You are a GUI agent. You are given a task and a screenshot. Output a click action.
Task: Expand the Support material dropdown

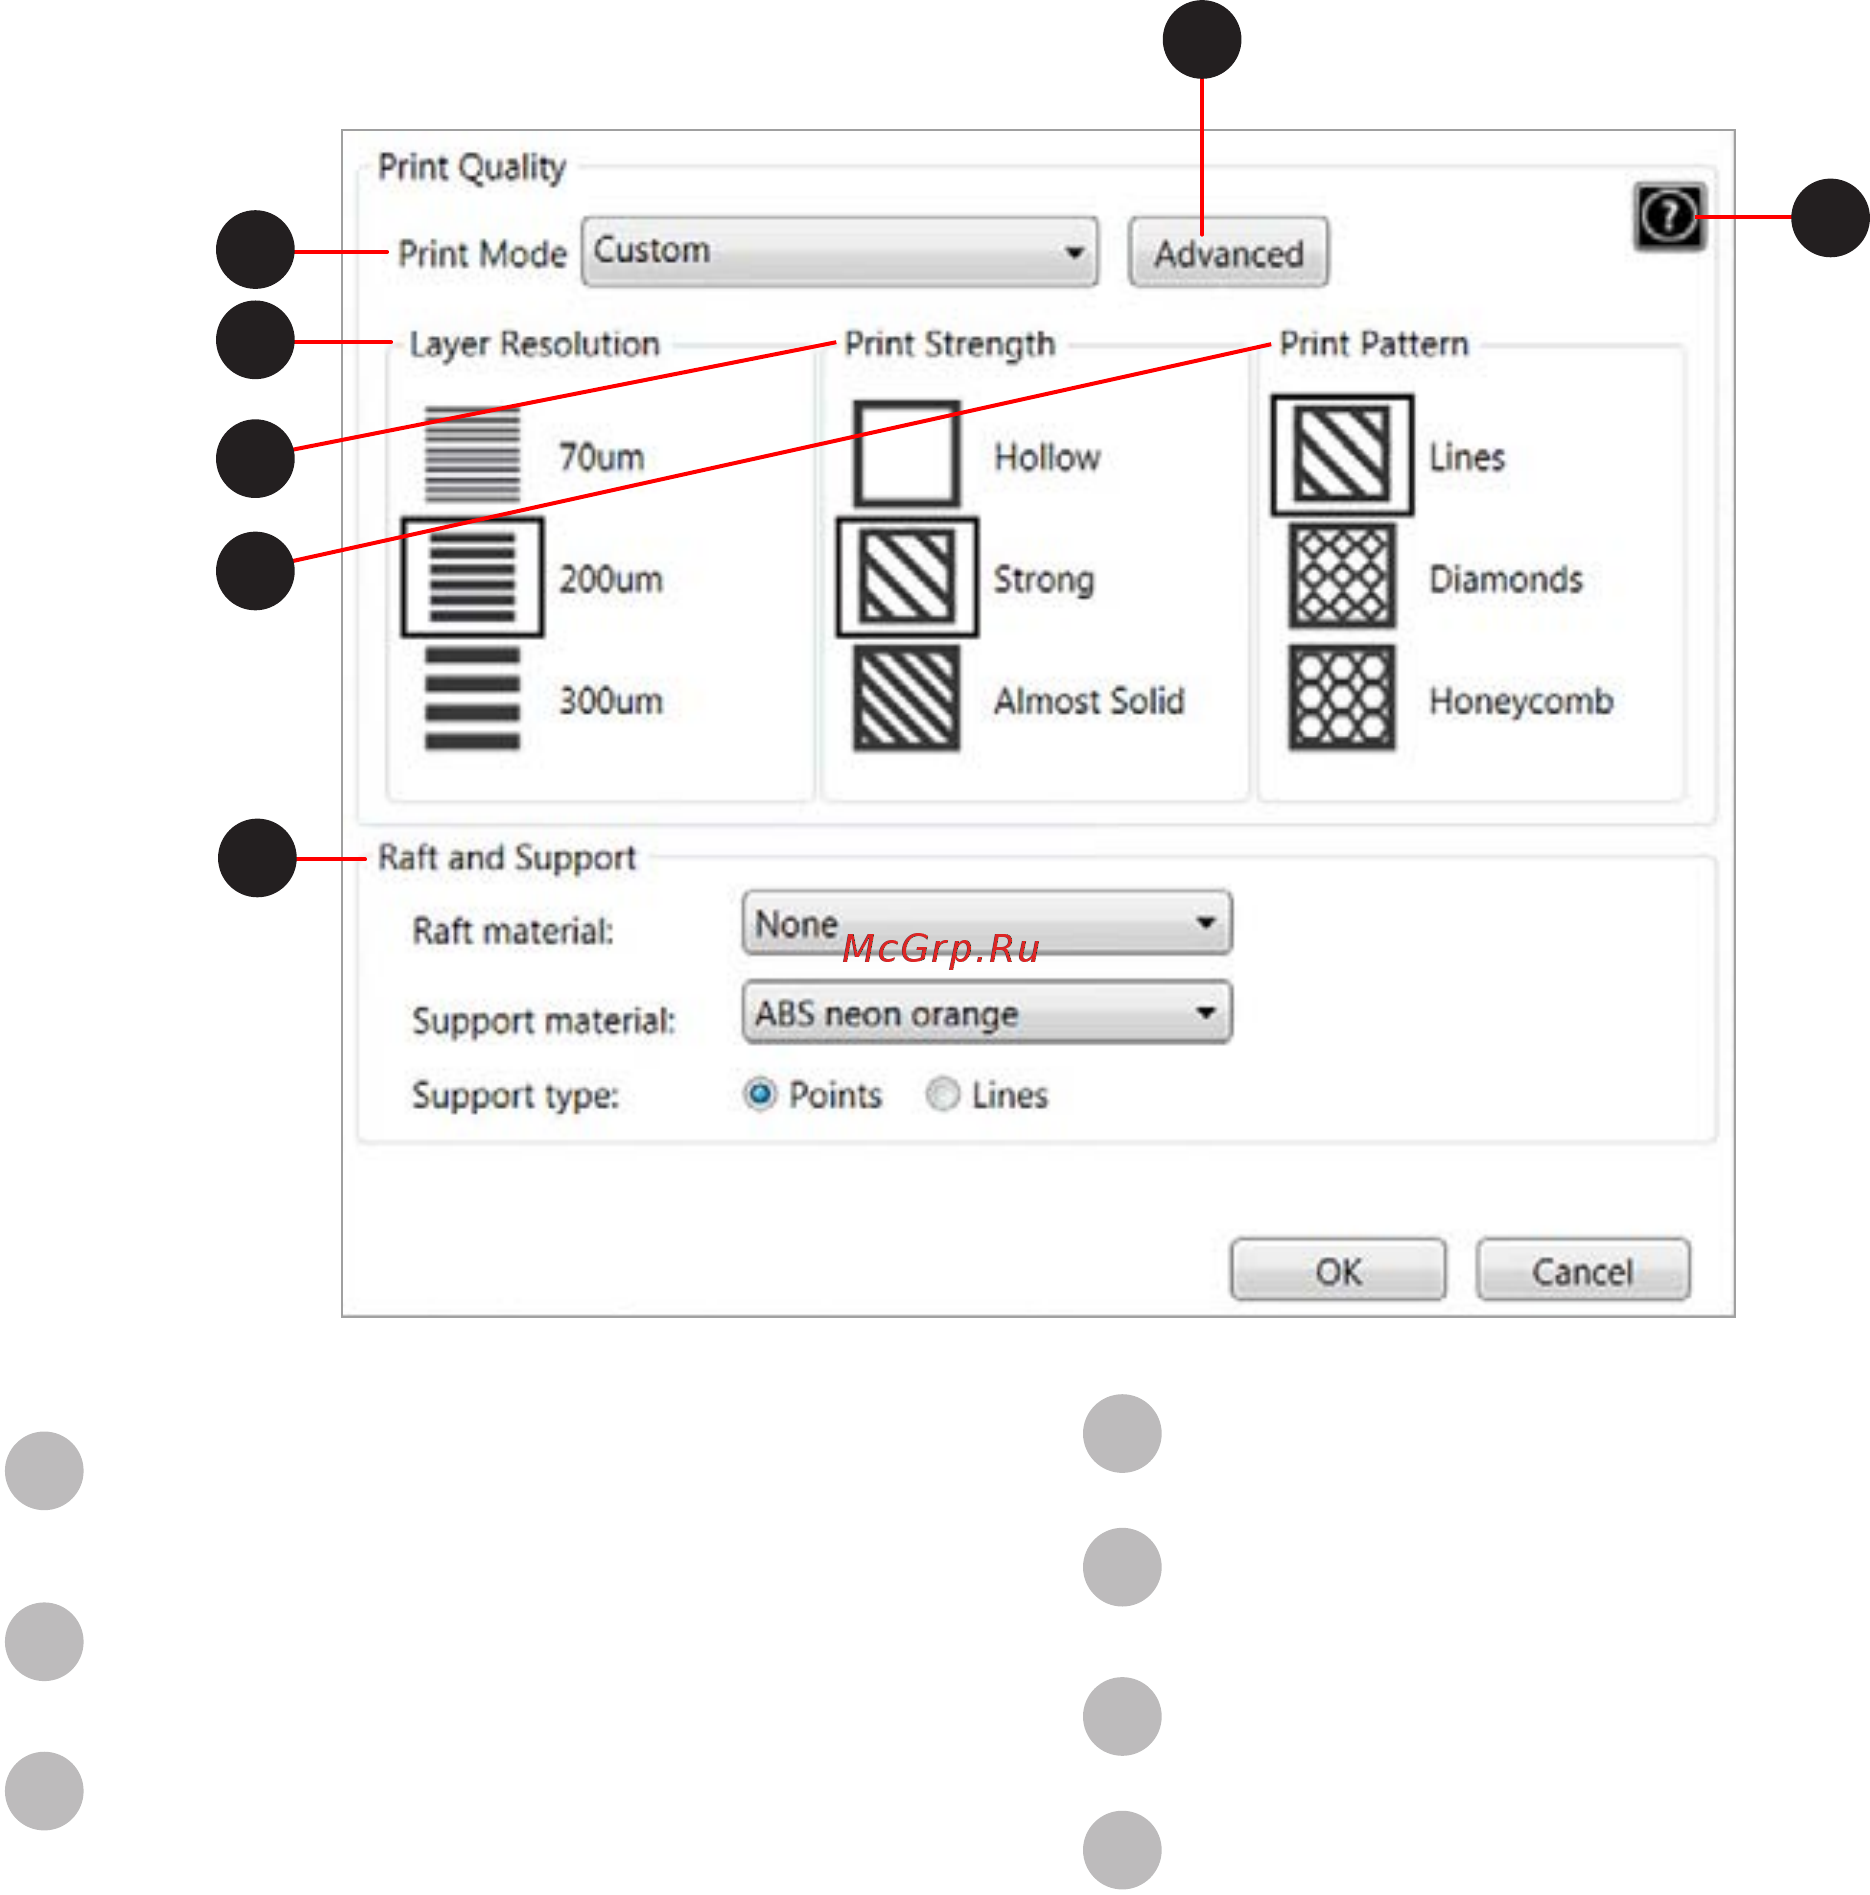(987, 1013)
